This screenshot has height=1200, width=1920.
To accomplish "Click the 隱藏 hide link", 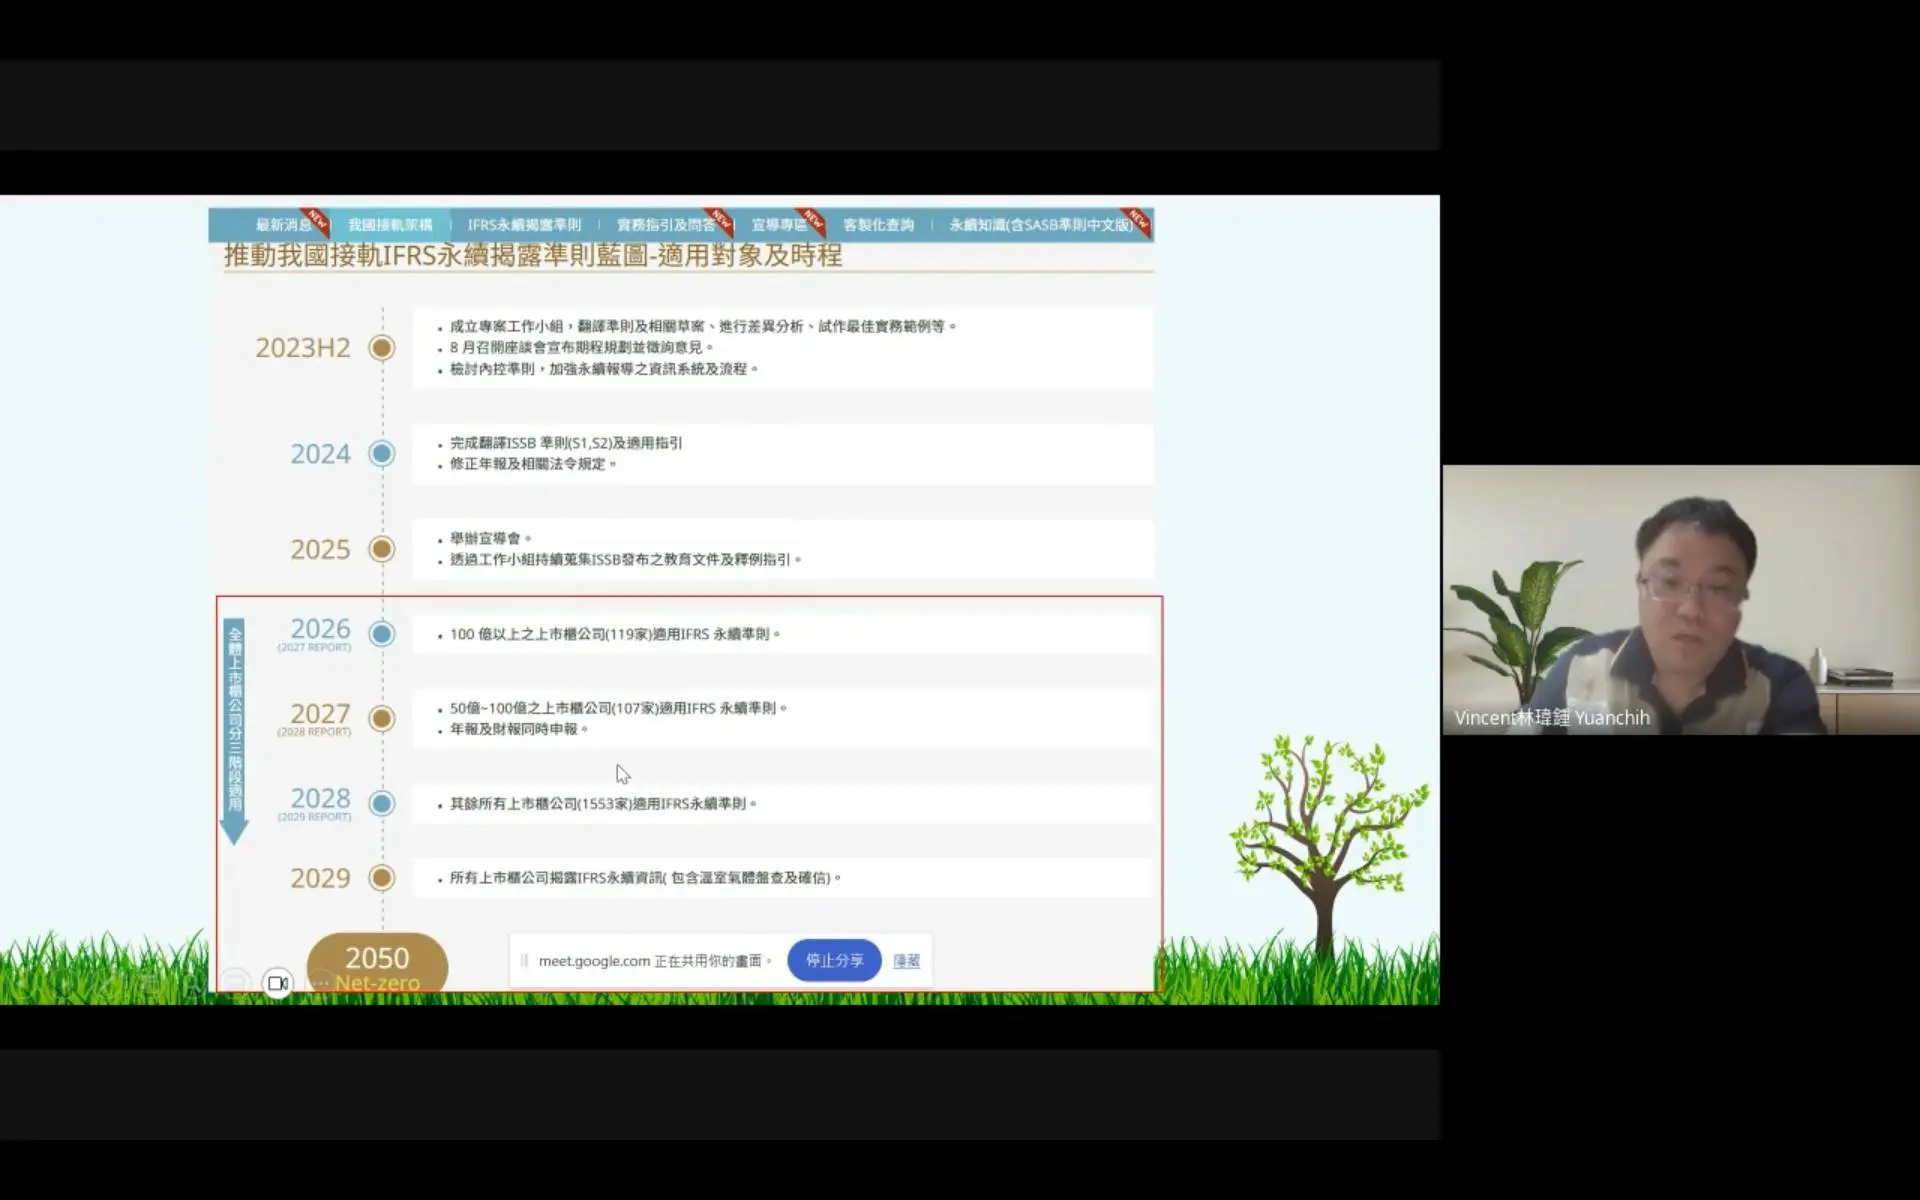I will (906, 961).
